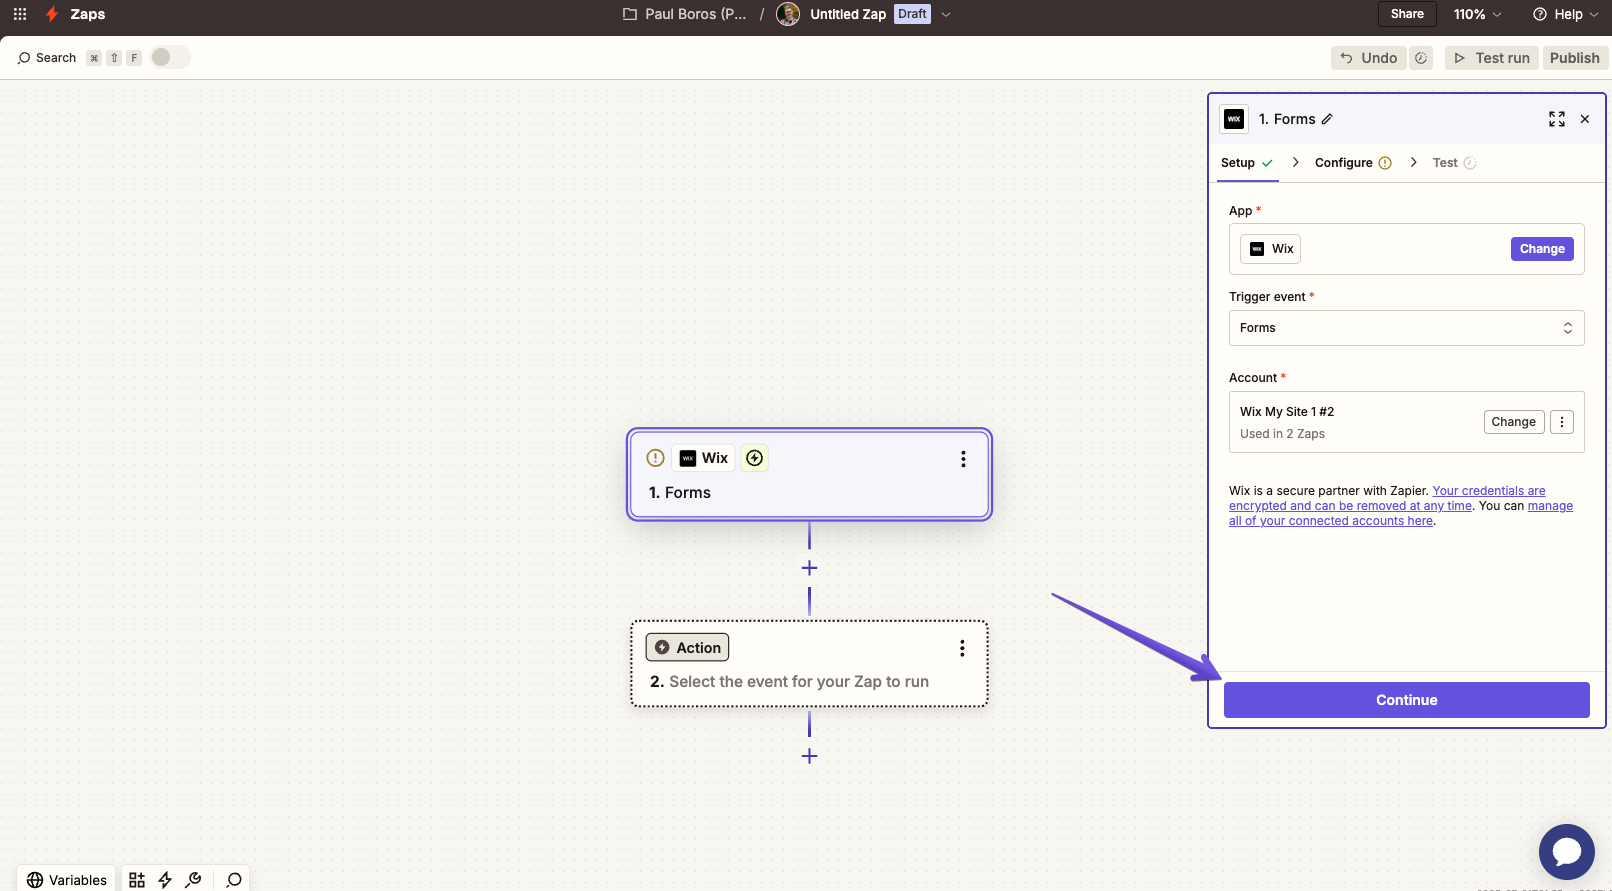
Task: Click the Configure tab warning icon
Action: [x=1385, y=163]
